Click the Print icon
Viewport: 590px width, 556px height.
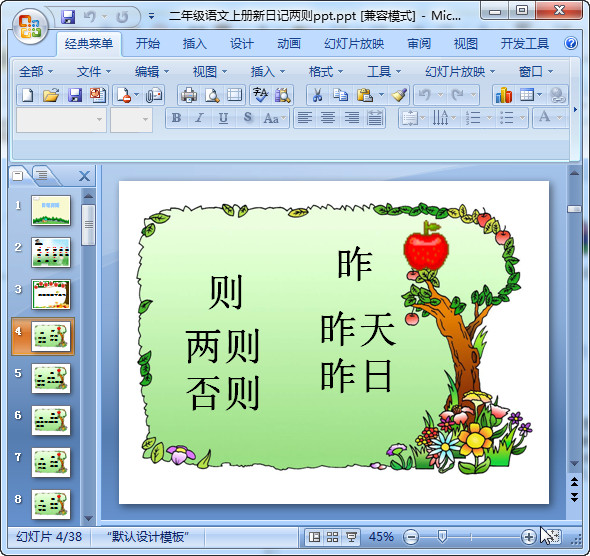point(189,95)
